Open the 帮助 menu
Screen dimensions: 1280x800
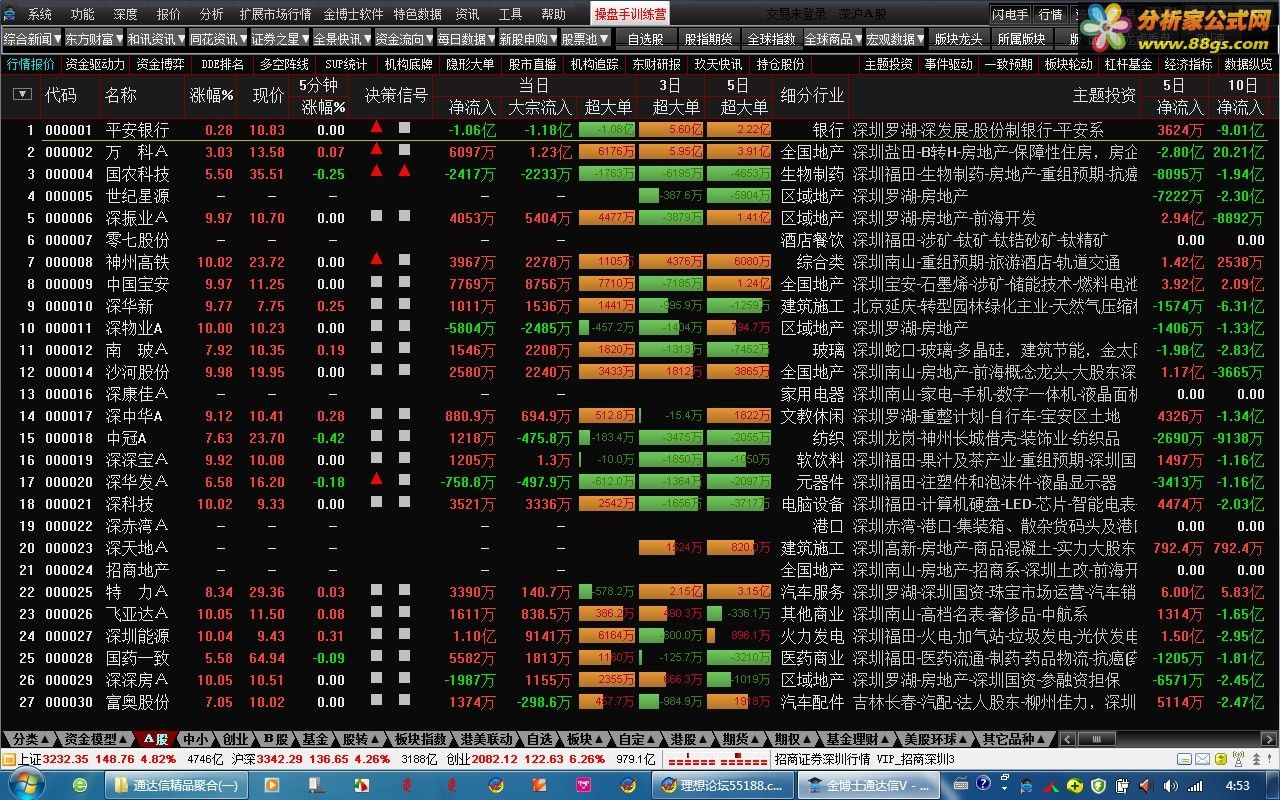(553, 14)
